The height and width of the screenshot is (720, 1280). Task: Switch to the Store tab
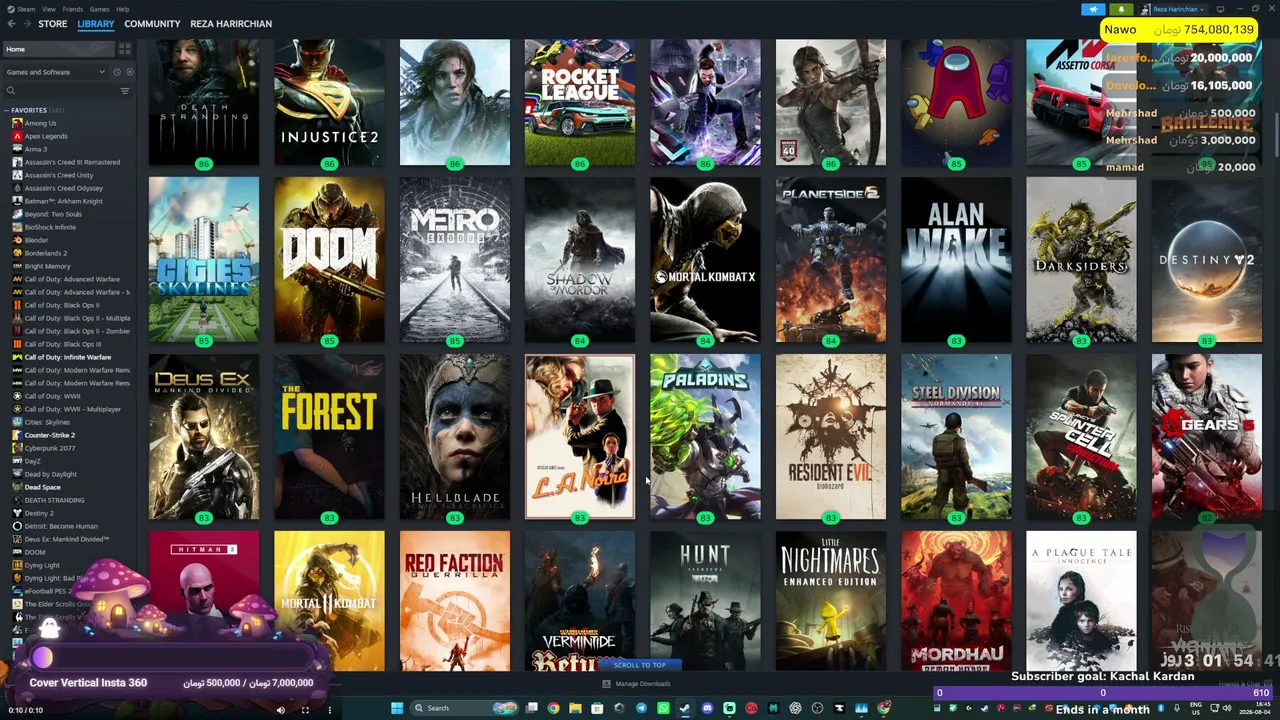pos(52,24)
